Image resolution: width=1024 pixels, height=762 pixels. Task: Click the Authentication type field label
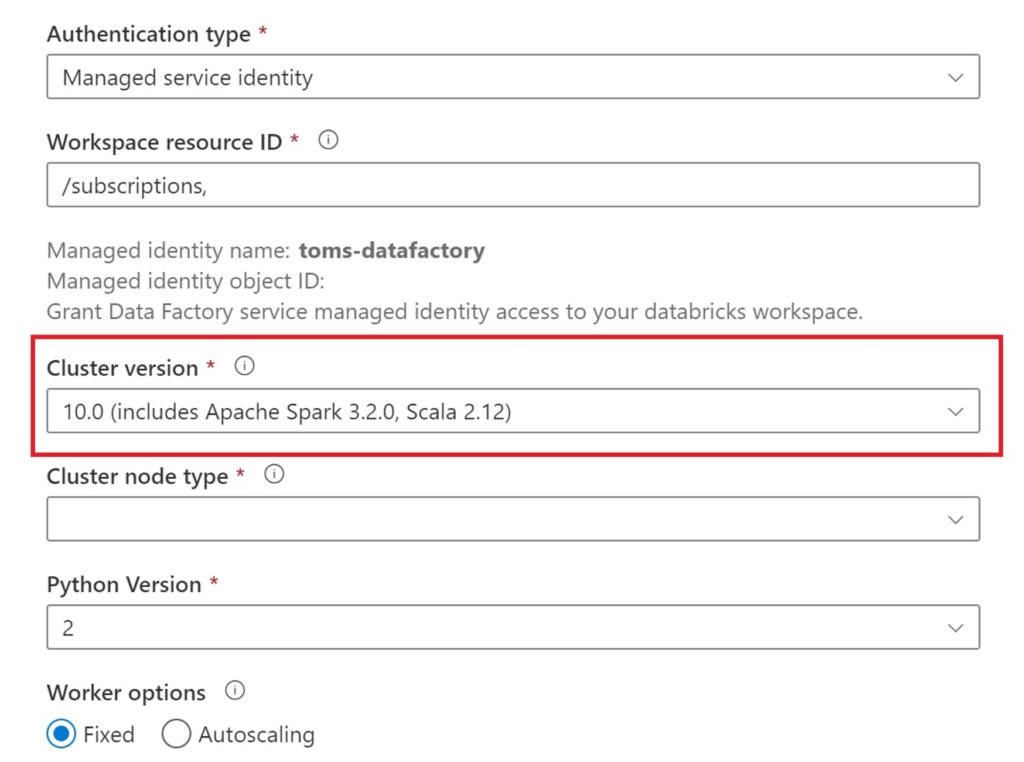coord(148,34)
